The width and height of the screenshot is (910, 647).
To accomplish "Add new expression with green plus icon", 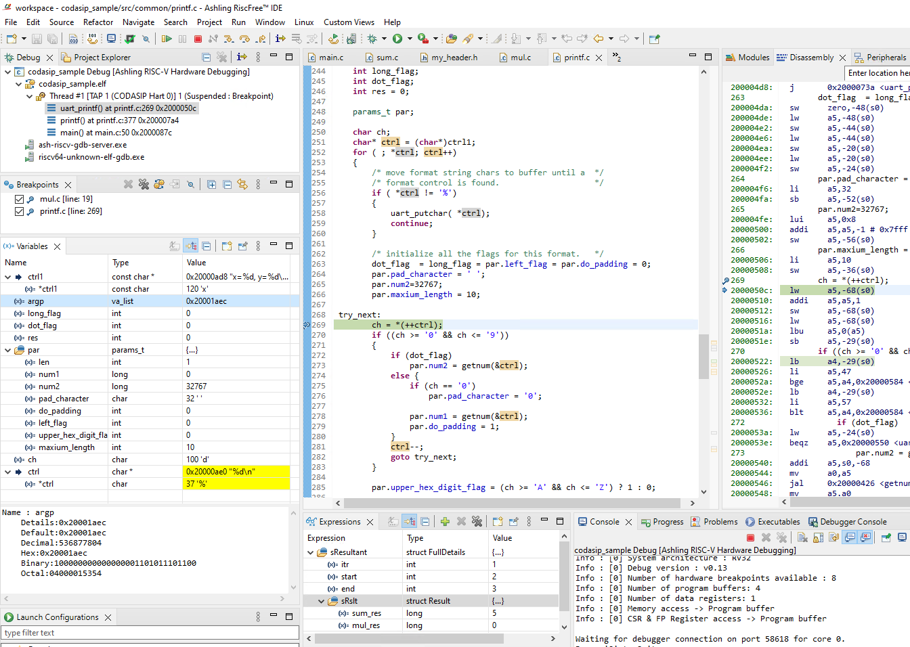I will tap(445, 522).
